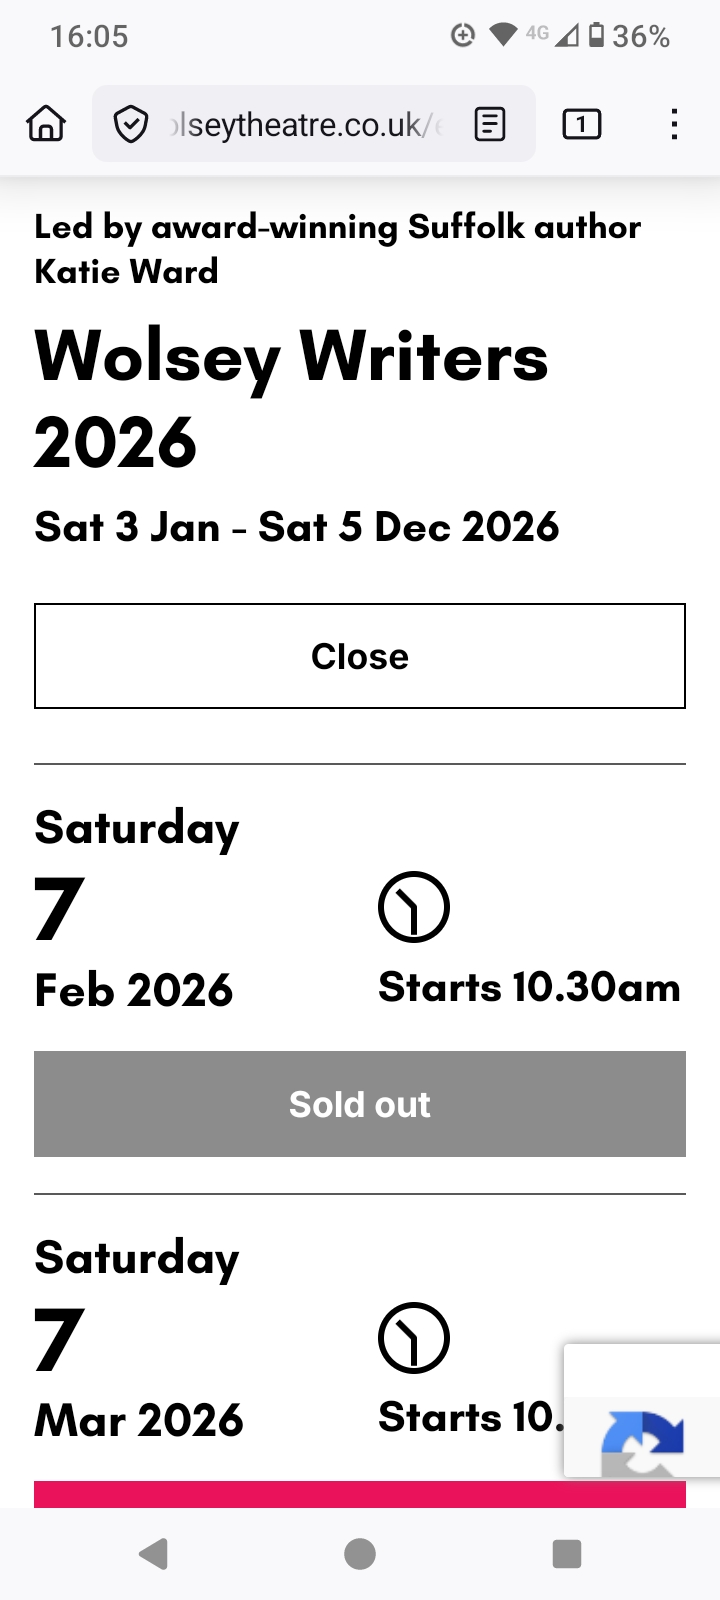Tap the Starts 10.30am time text

tap(529, 988)
